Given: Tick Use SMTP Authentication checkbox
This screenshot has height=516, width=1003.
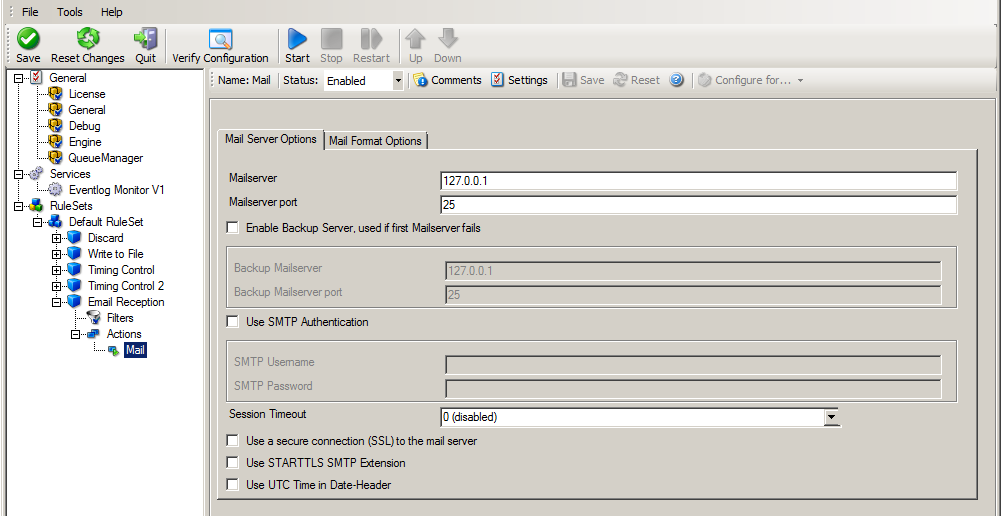Looking at the screenshot, I should coord(233,322).
